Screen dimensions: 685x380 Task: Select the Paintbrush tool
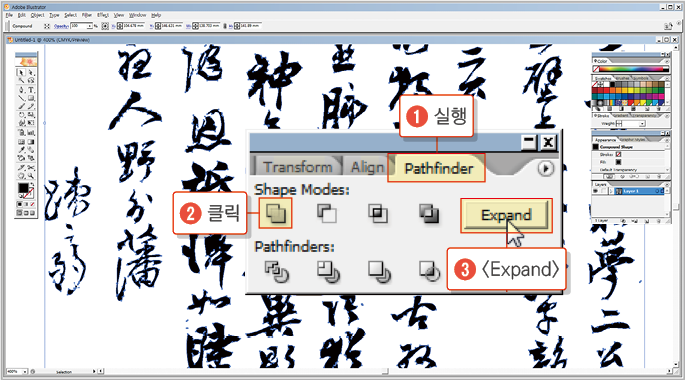point(21,106)
